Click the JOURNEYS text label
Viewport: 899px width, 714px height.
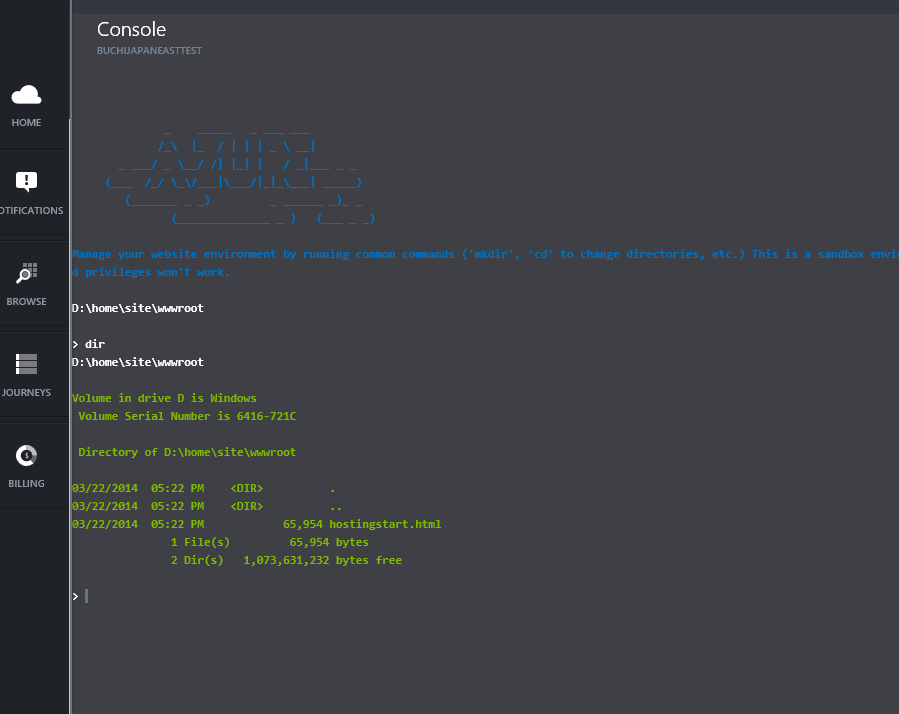pos(26,393)
